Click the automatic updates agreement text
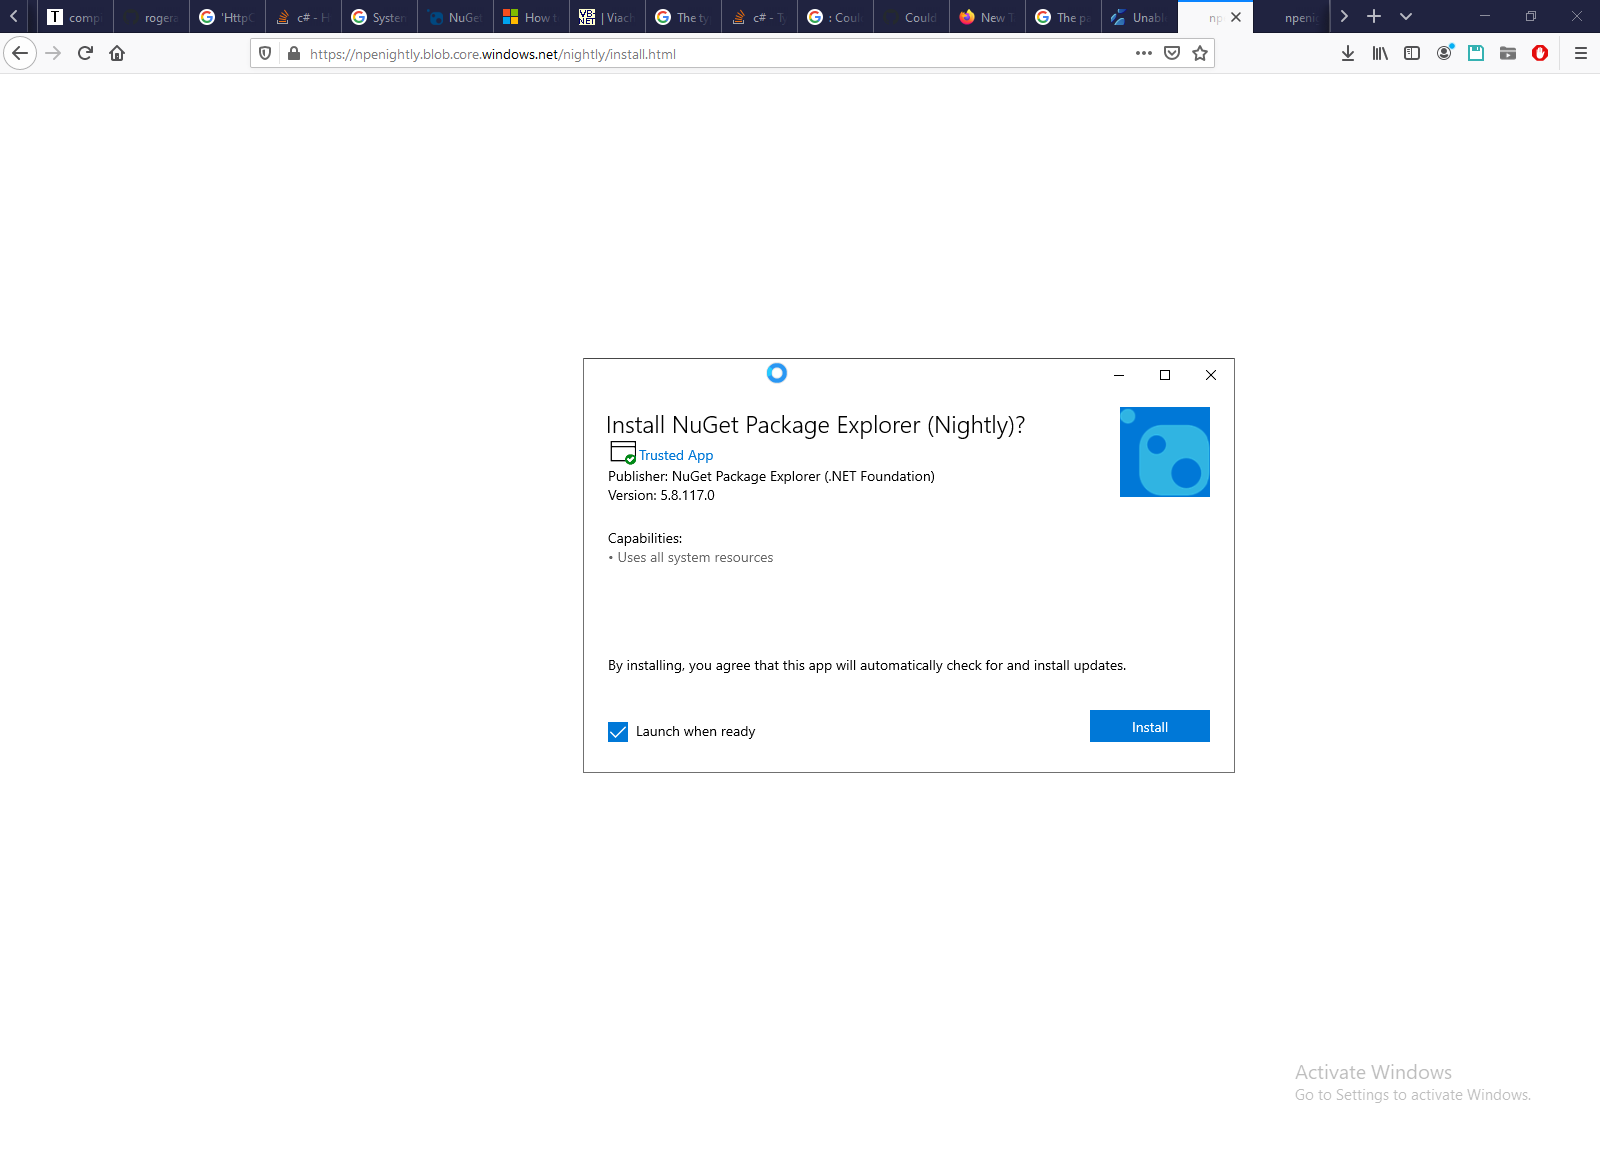 pyautogui.click(x=867, y=666)
